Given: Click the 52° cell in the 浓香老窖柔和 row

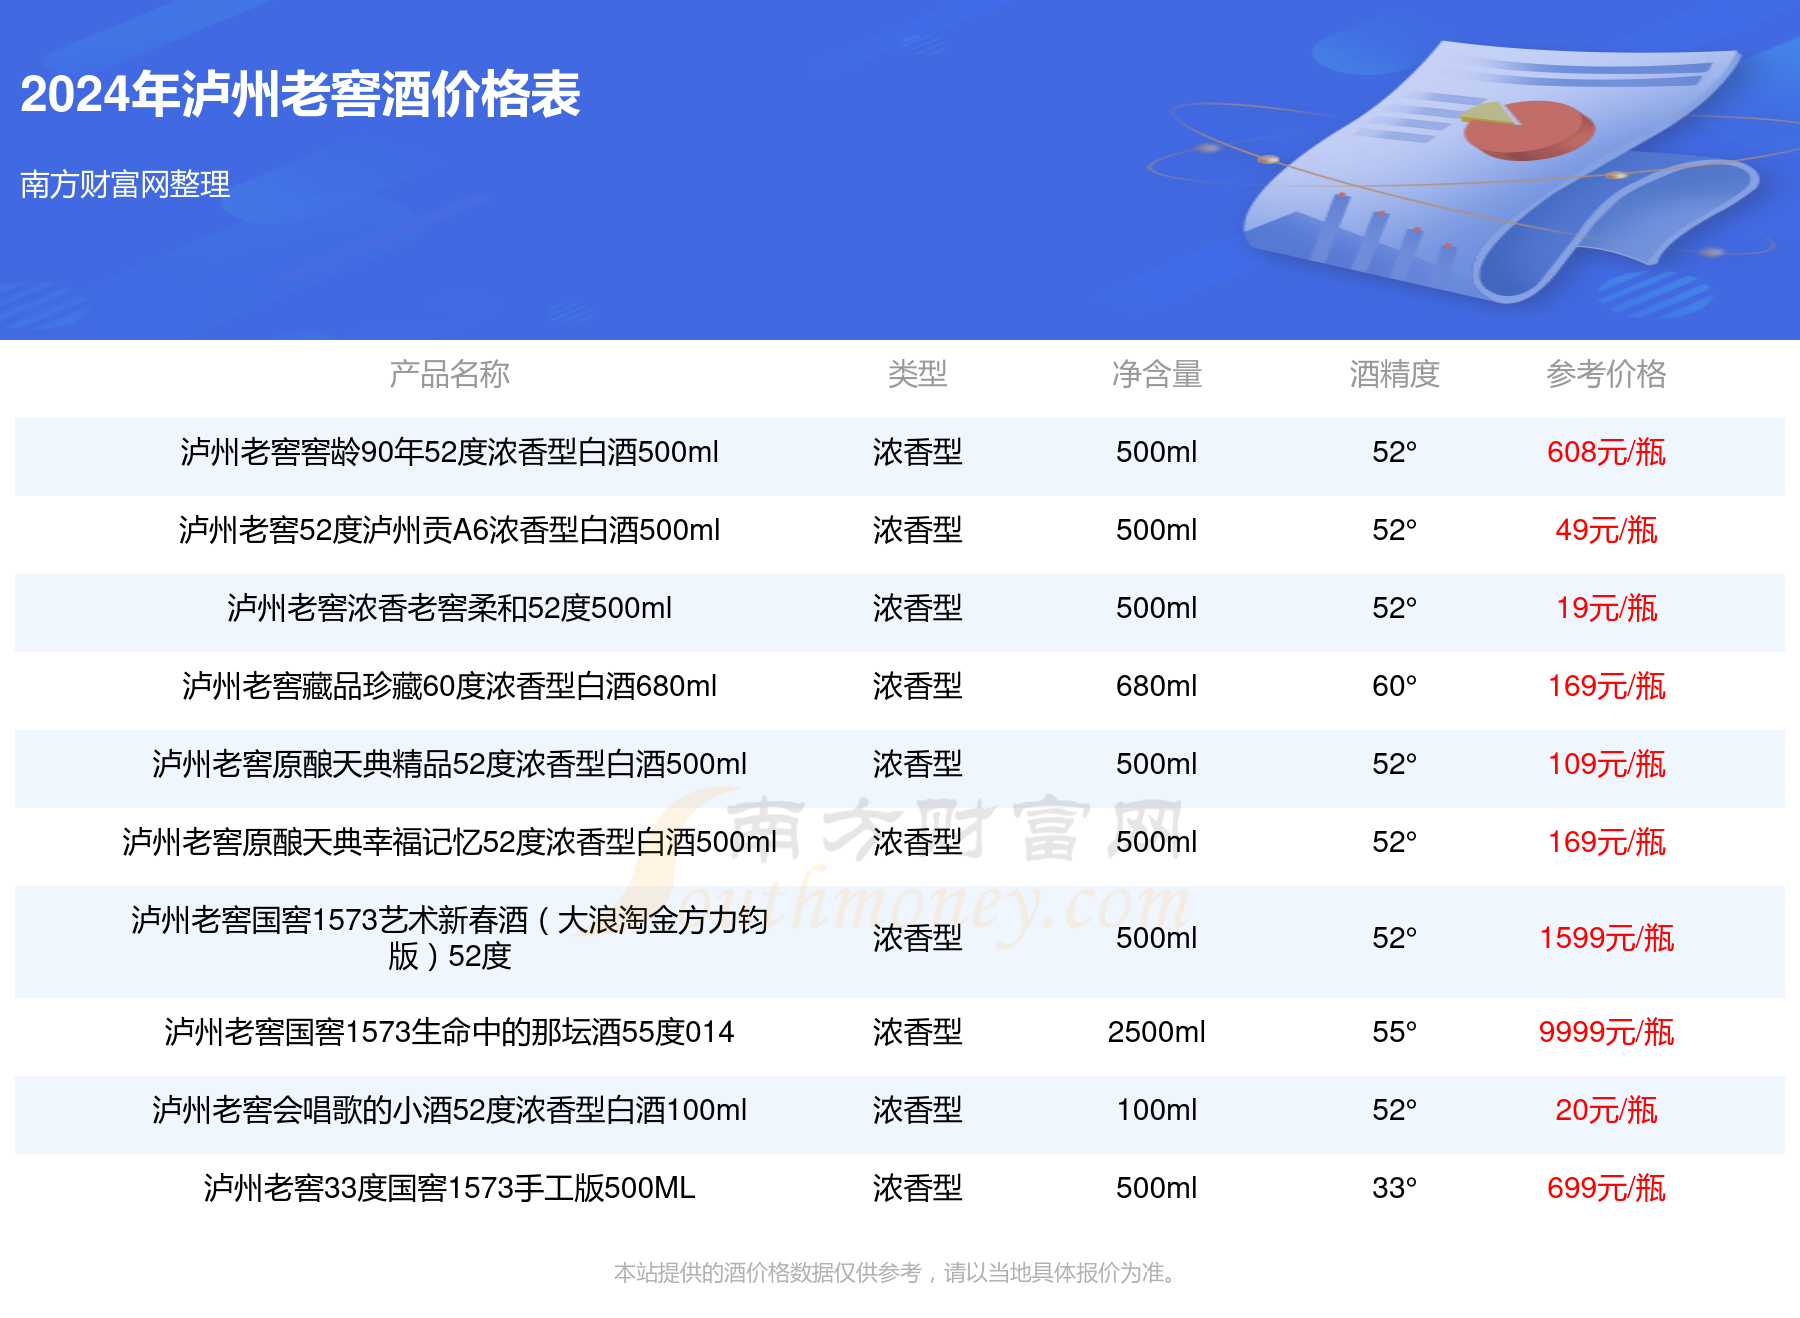Looking at the screenshot, I should 1394,608.
